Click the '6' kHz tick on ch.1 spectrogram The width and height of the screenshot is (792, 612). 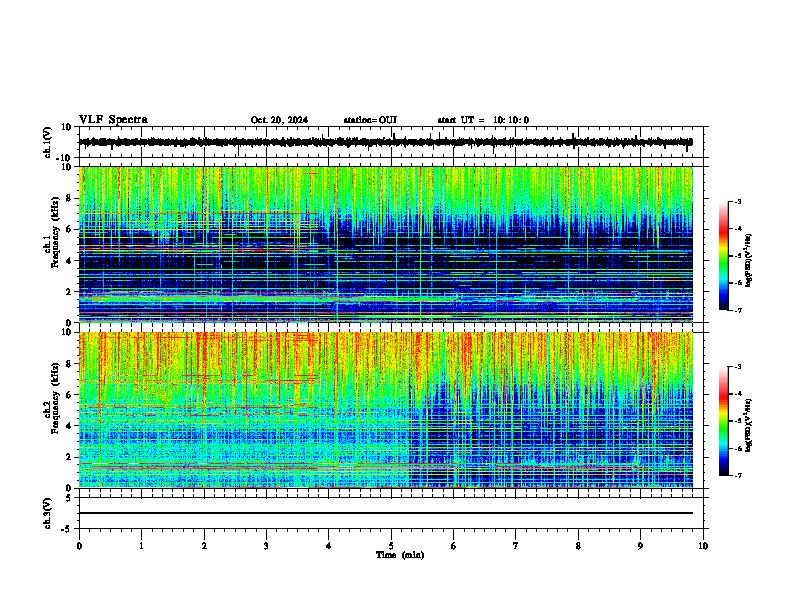[69, 229]
